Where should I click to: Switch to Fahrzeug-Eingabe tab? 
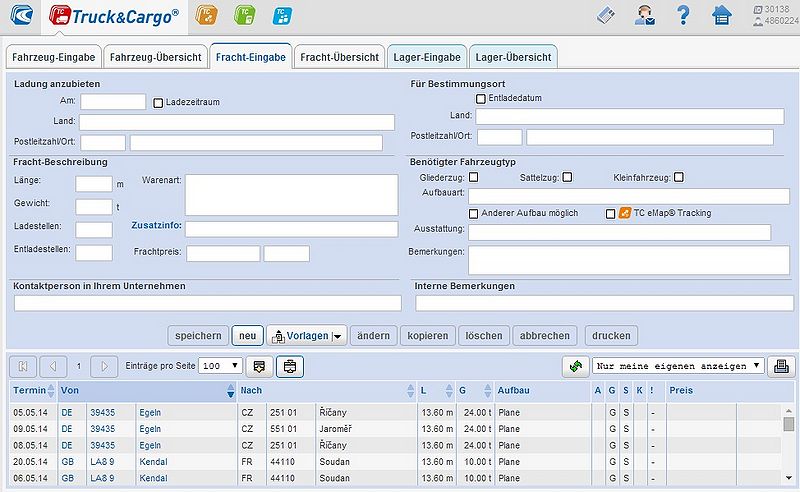coord(54,57)
